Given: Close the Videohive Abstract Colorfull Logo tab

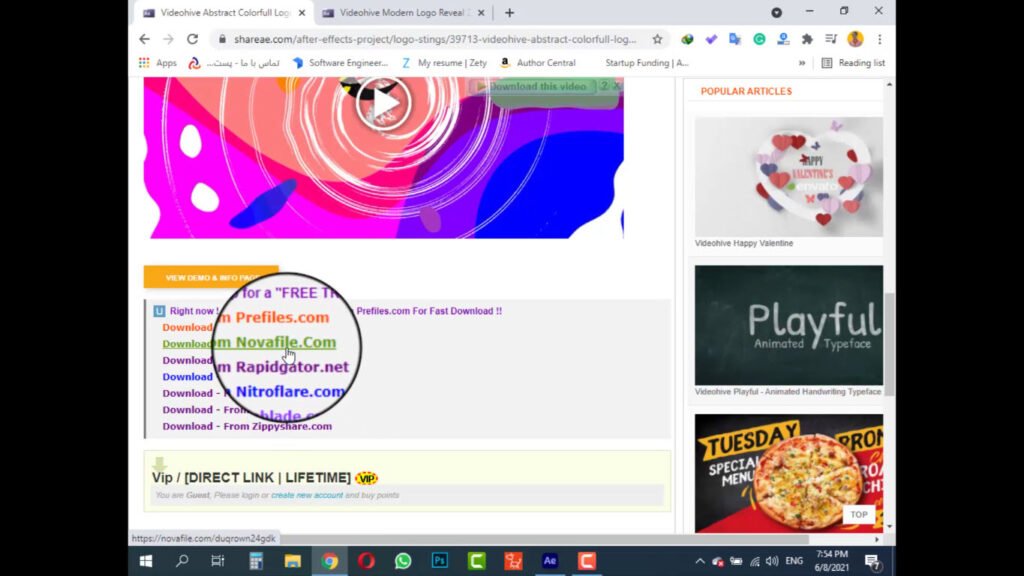Looking at the screenshot, I should 302,12.
